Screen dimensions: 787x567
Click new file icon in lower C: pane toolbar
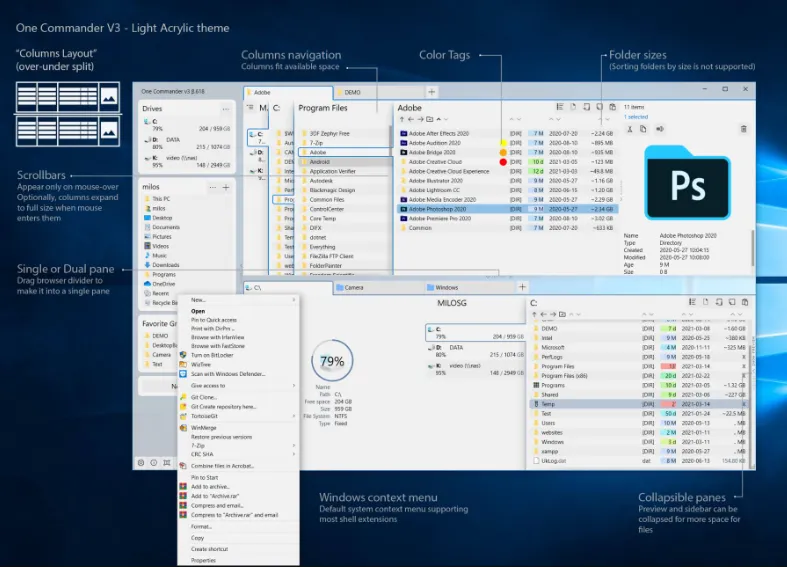point(706,302)
